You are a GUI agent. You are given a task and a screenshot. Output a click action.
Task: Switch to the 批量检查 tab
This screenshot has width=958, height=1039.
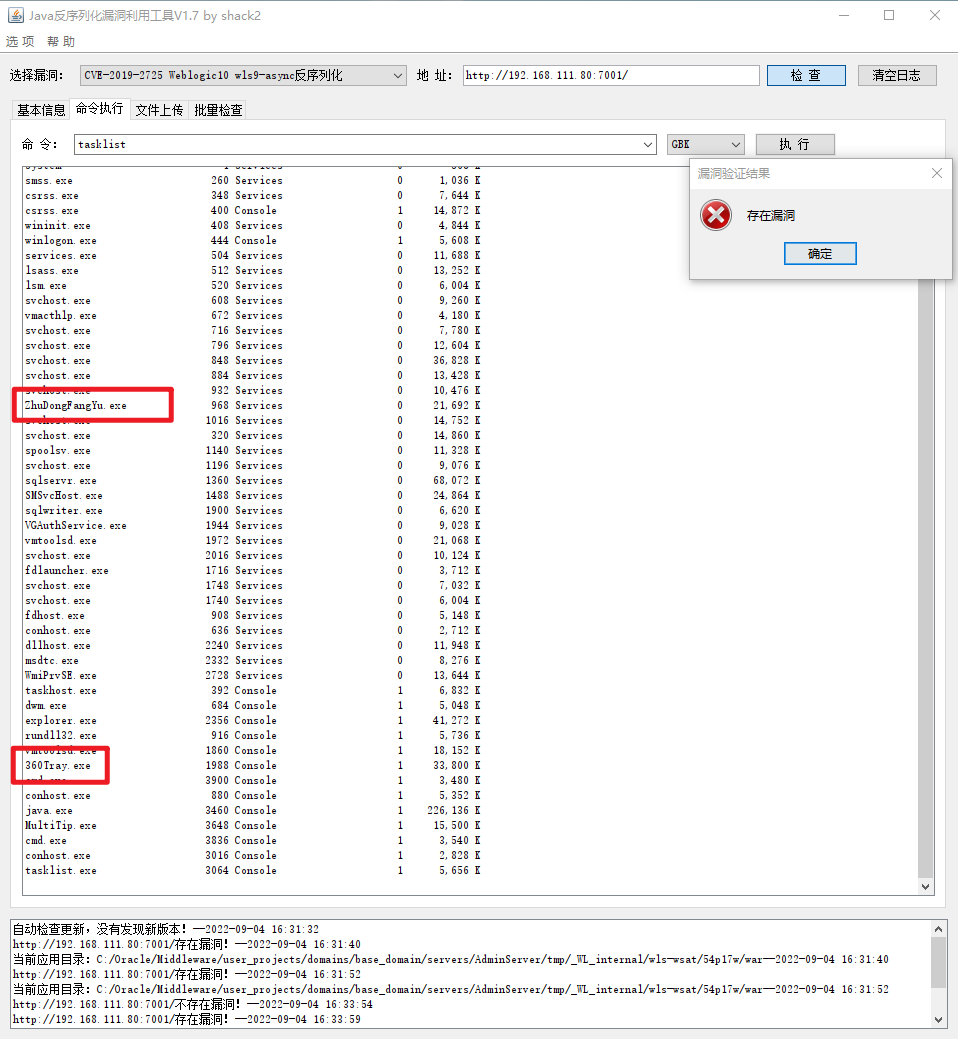(218, 110)
